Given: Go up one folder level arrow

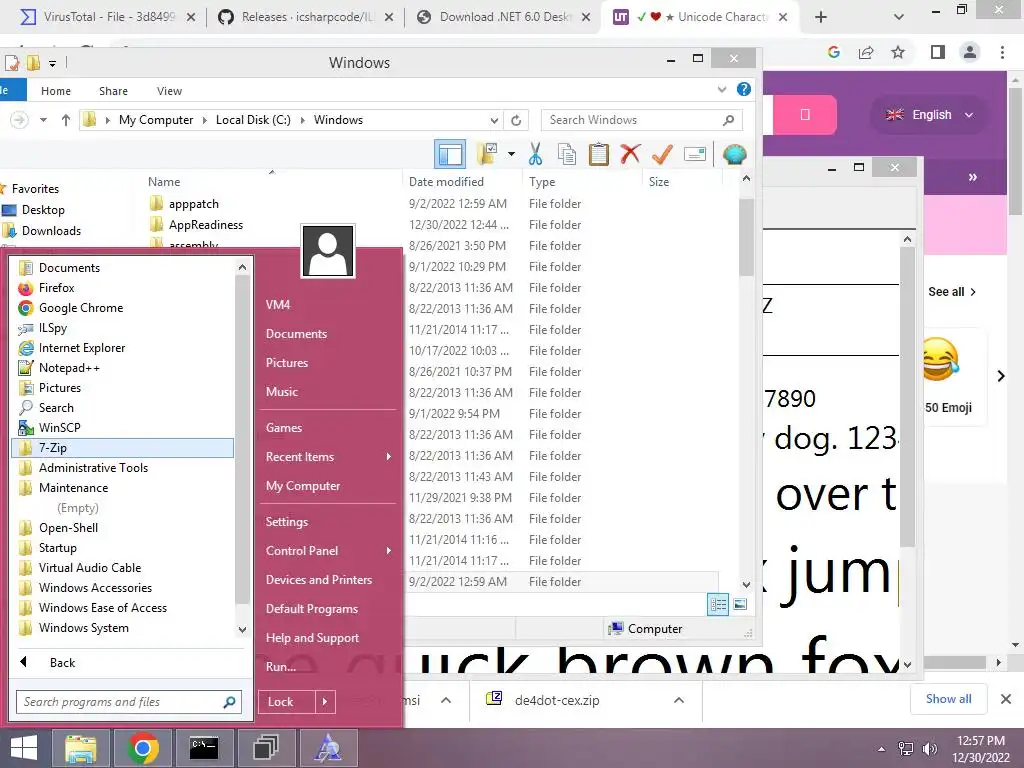Looking at the screenshot, I should coord(65,120).
